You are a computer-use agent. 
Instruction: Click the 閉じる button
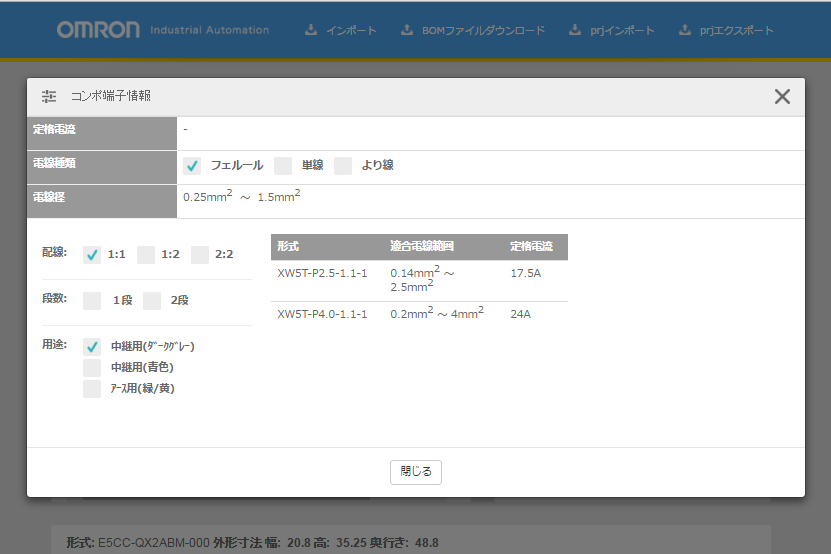tap(416, 472)
